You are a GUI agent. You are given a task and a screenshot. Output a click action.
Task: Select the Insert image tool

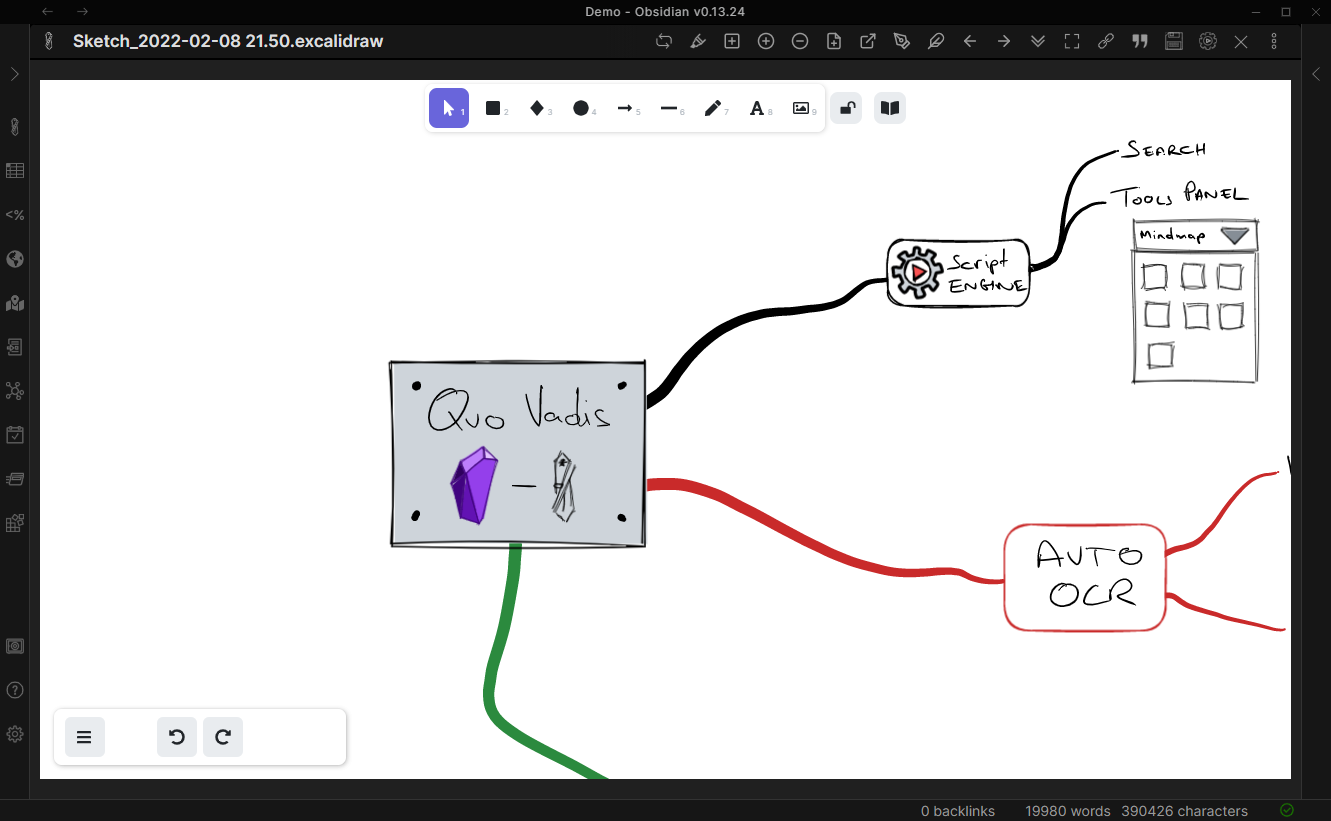[801, 108]
